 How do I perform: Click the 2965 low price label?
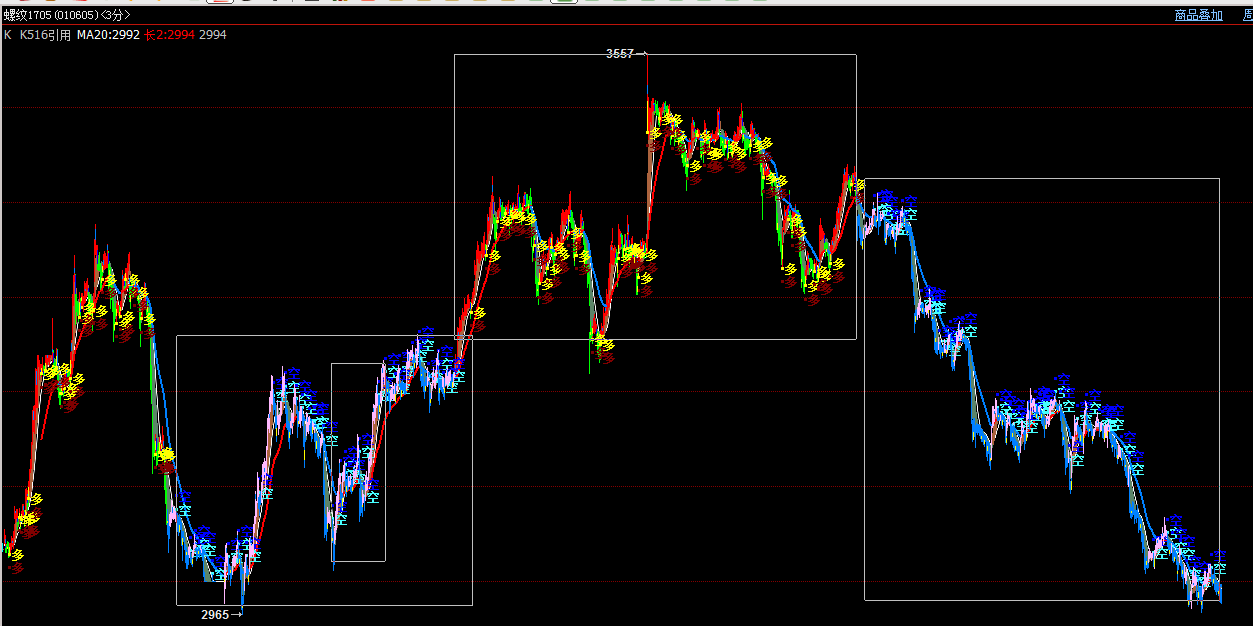coord(214,614)
